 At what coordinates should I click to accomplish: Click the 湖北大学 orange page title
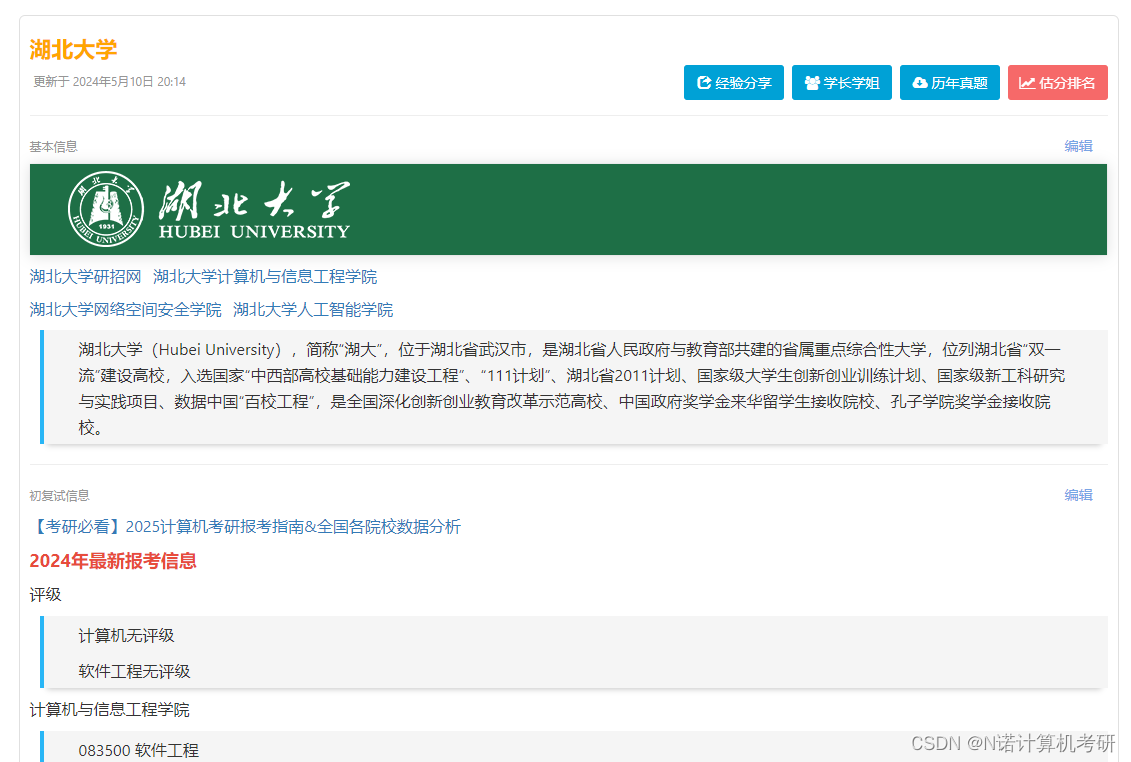pos(73,50)
